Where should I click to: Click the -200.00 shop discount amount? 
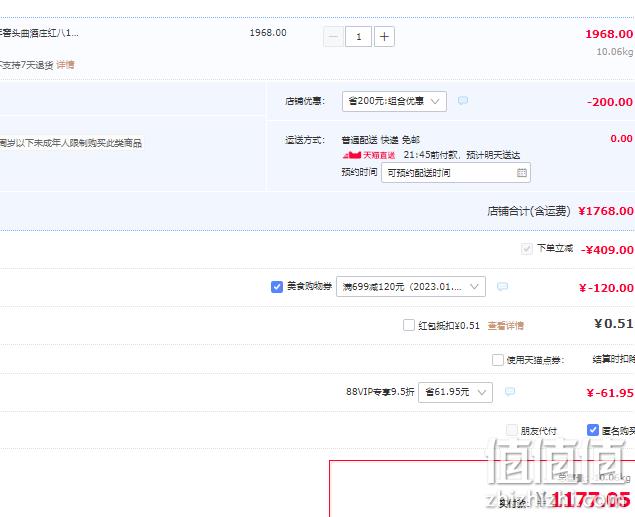click(x=609, y=102)
